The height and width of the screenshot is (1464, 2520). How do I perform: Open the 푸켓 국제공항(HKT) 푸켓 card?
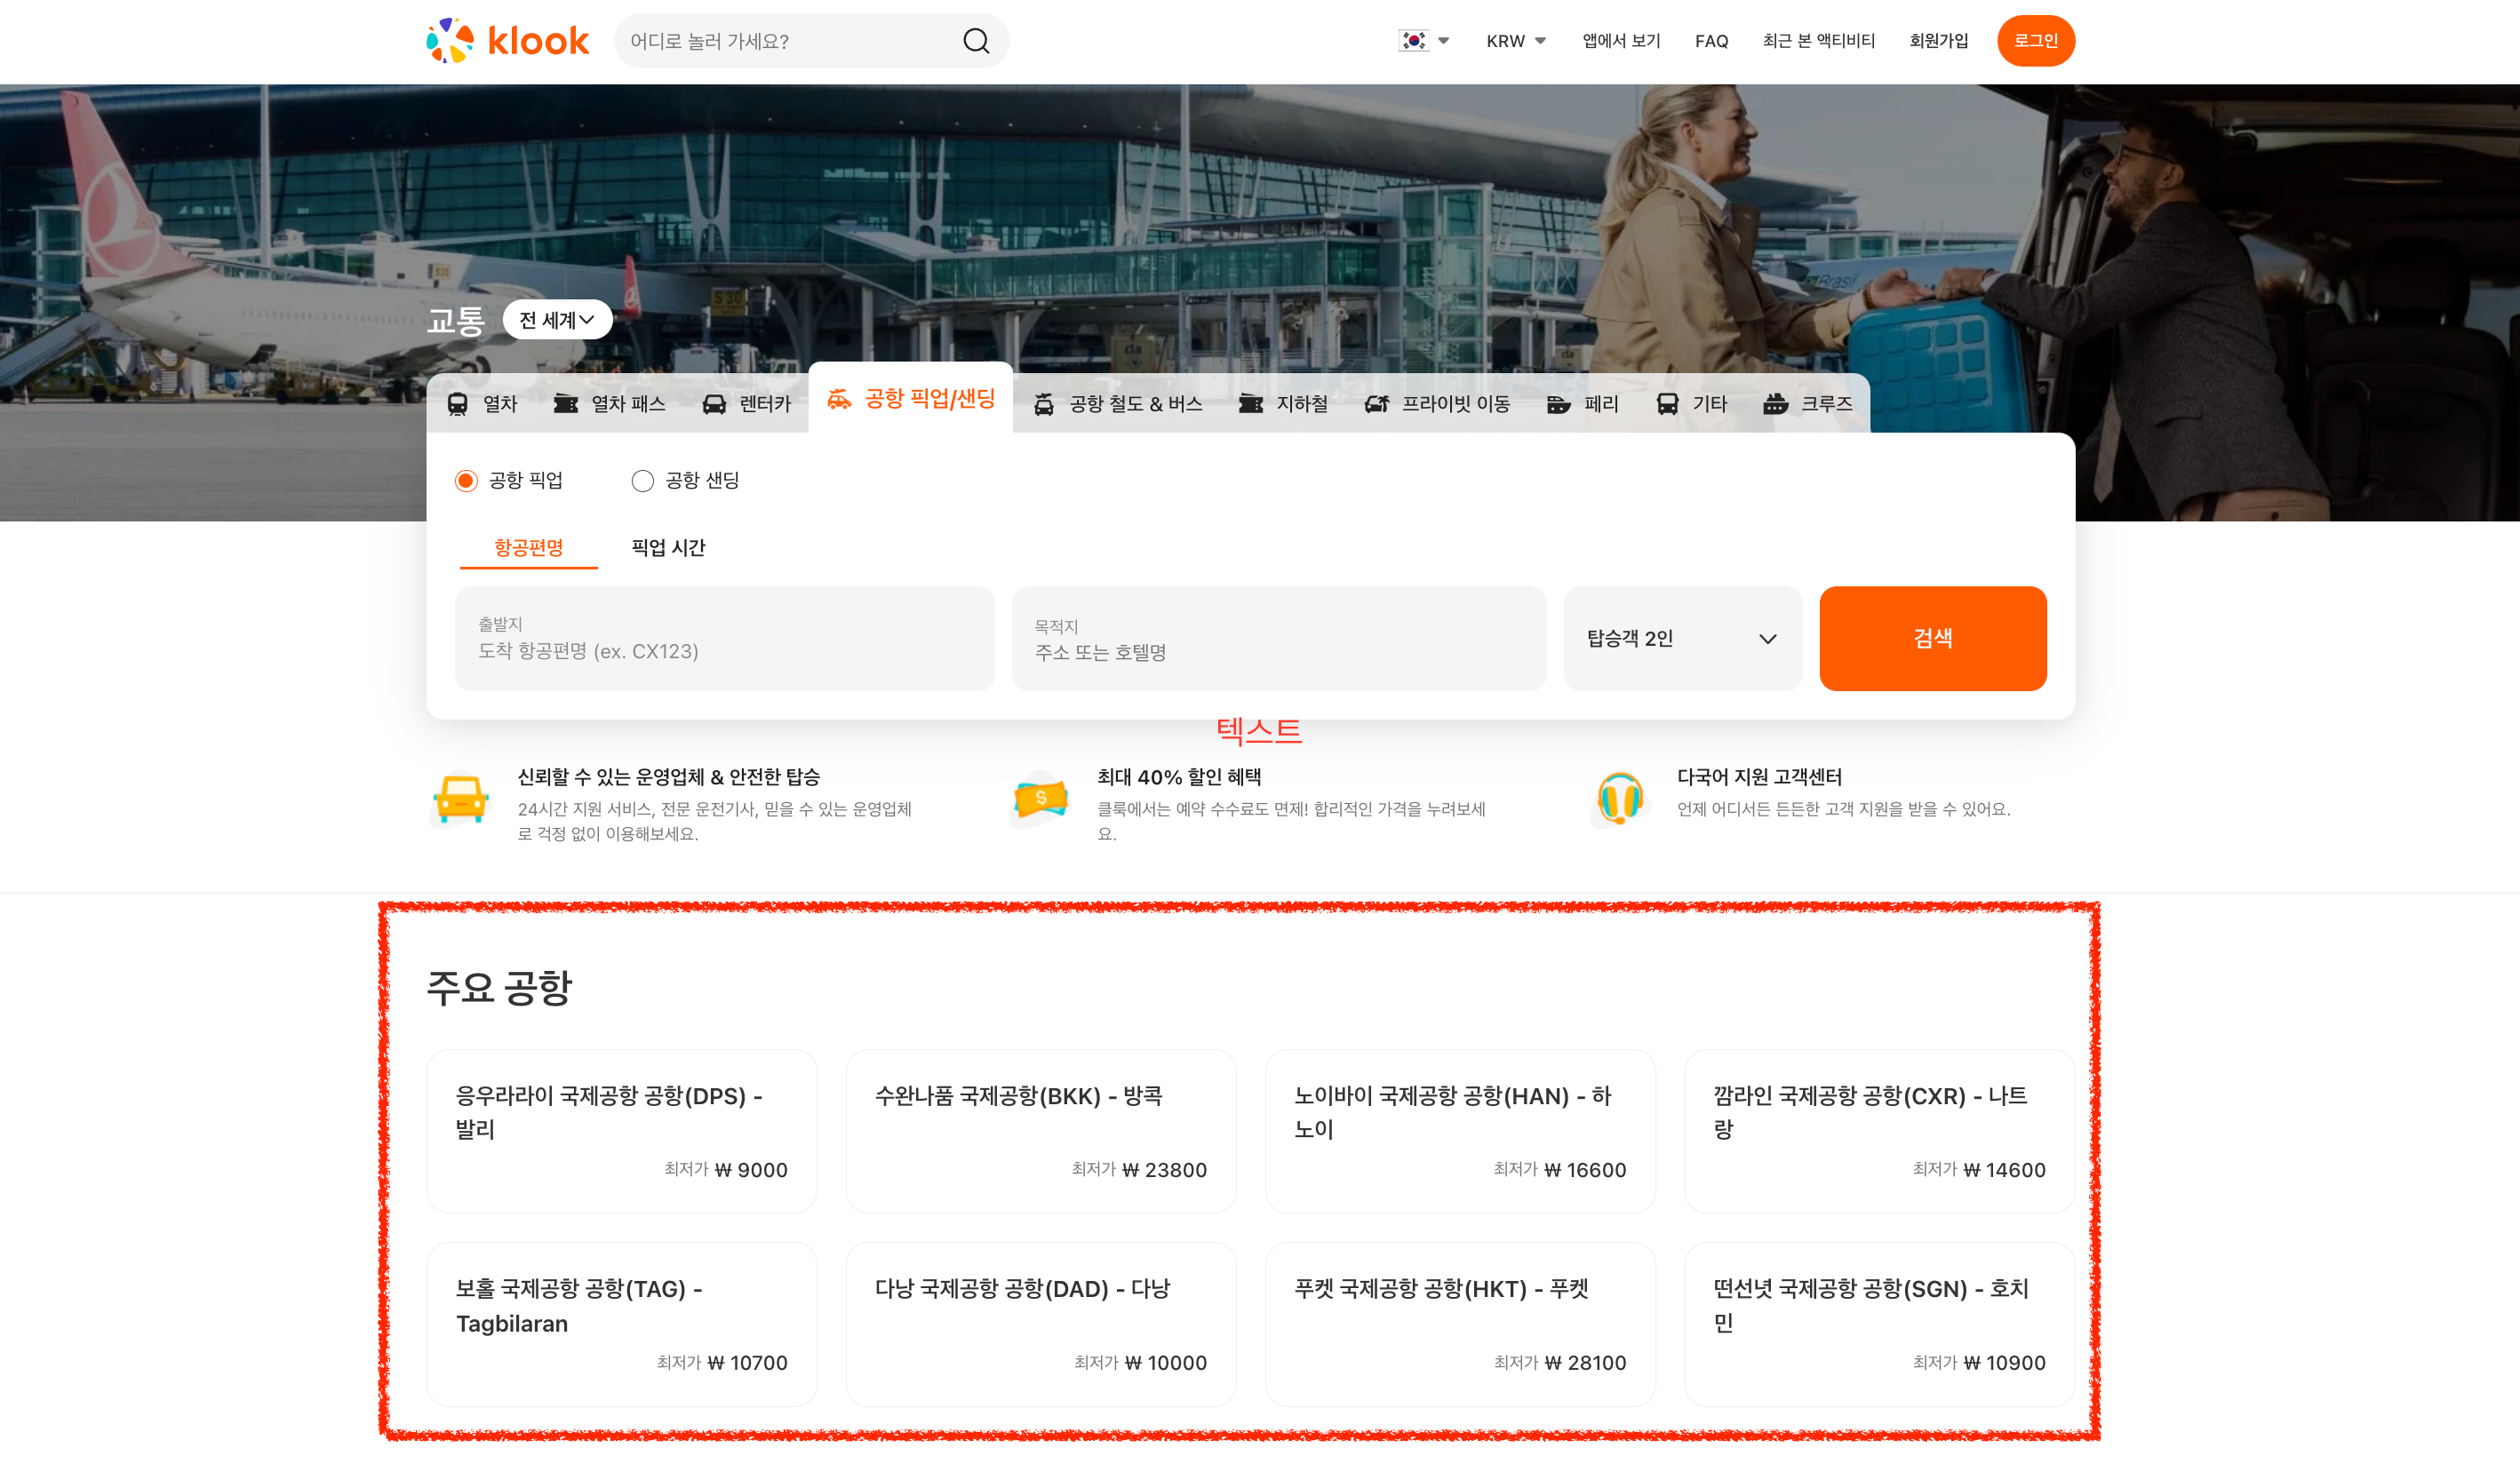[x=1460, y=1324]
